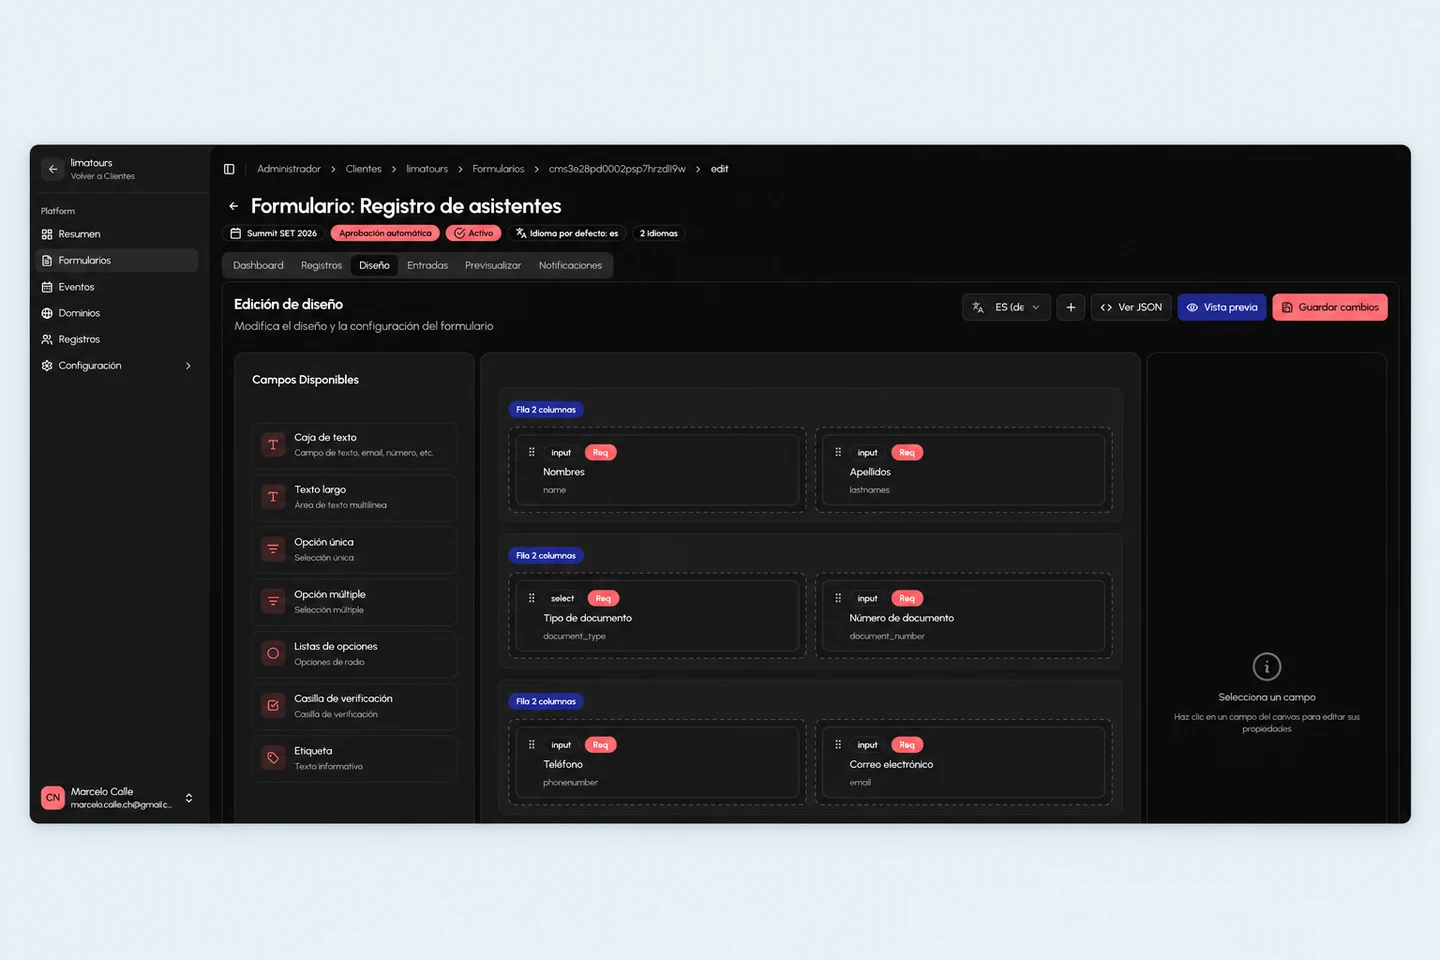Image resolution: width=1440 pixels, height=960 pixels.
Task: Click the drag handle on Nombres field
Action: pyautogui.click(x=532, y=452)
